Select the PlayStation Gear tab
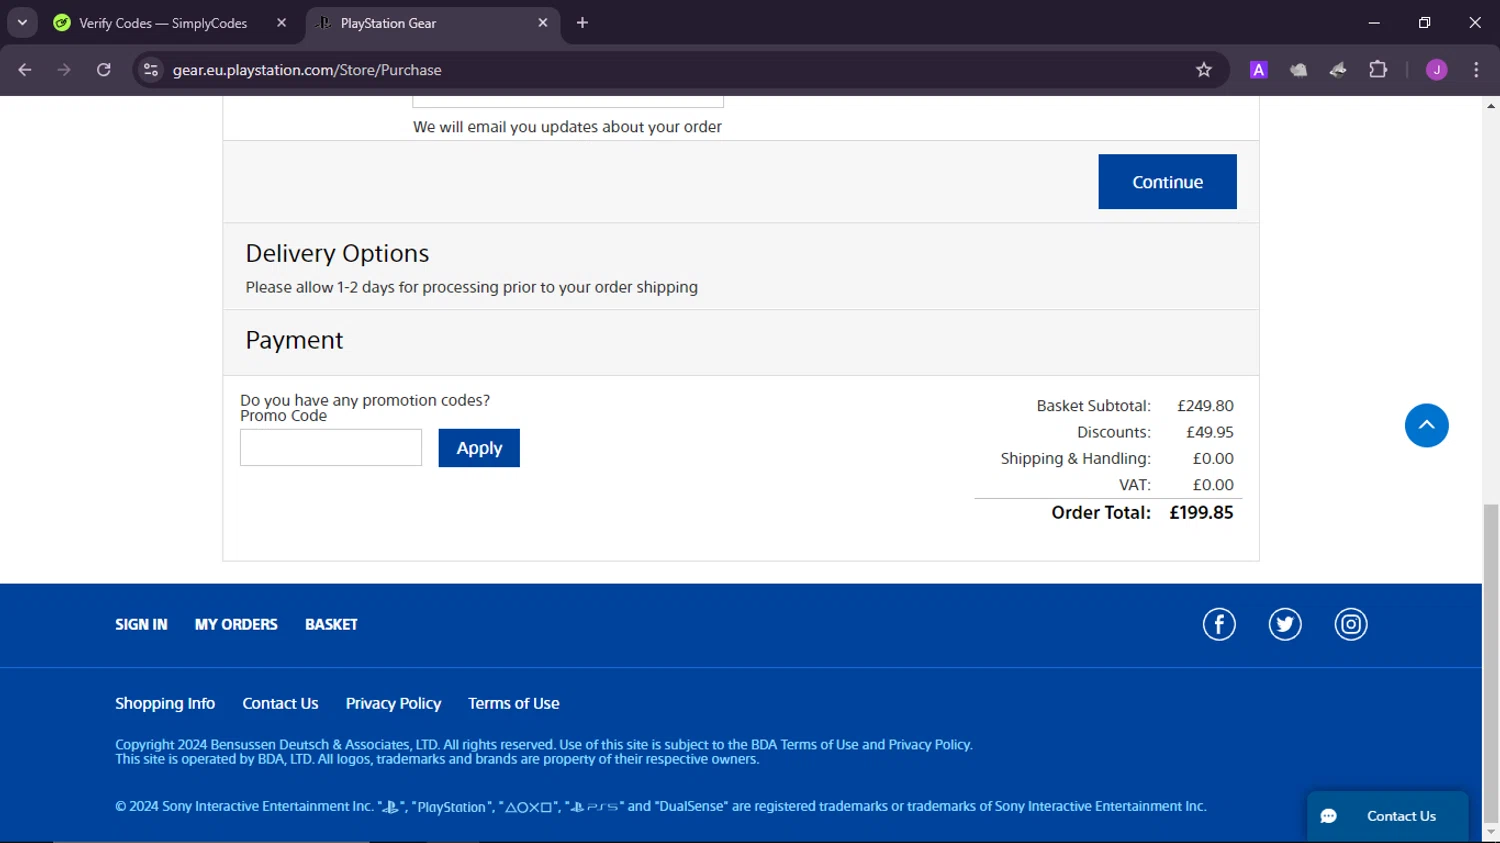Image resolution: width=1500 pixels, height=843 pixels. pos(433,23)
